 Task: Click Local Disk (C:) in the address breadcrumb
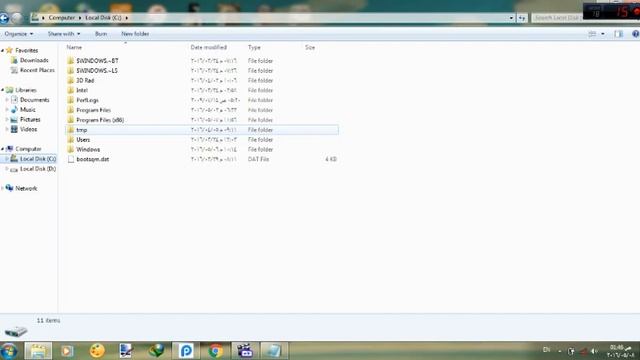(x=103, y=18)
